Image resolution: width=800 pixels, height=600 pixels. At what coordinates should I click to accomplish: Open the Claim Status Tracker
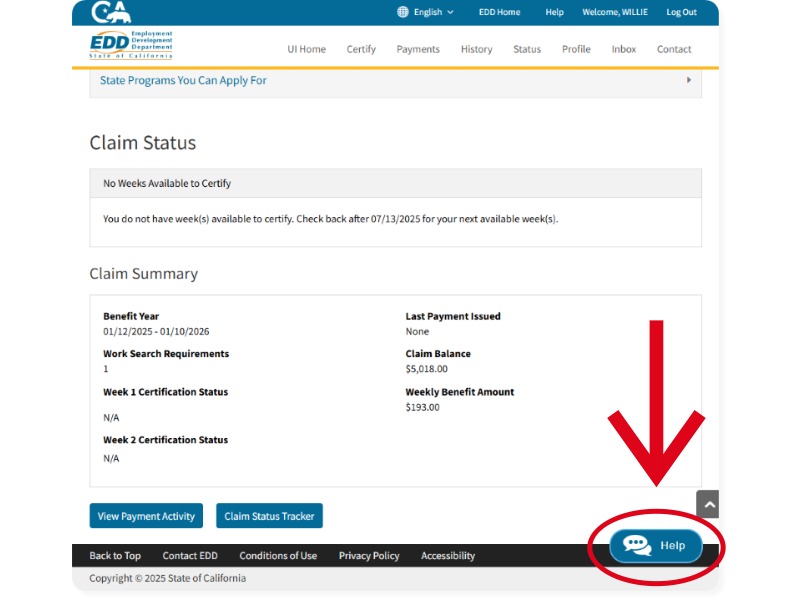[269, 516]
